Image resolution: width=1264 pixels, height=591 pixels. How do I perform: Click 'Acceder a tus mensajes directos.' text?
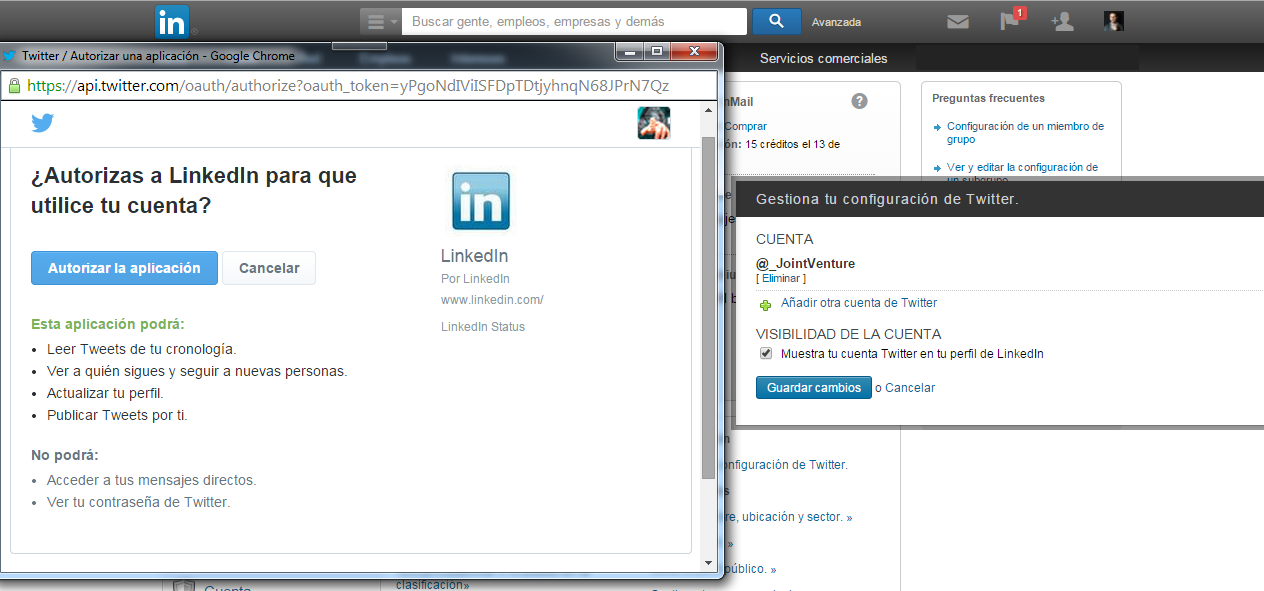point(151,480)
